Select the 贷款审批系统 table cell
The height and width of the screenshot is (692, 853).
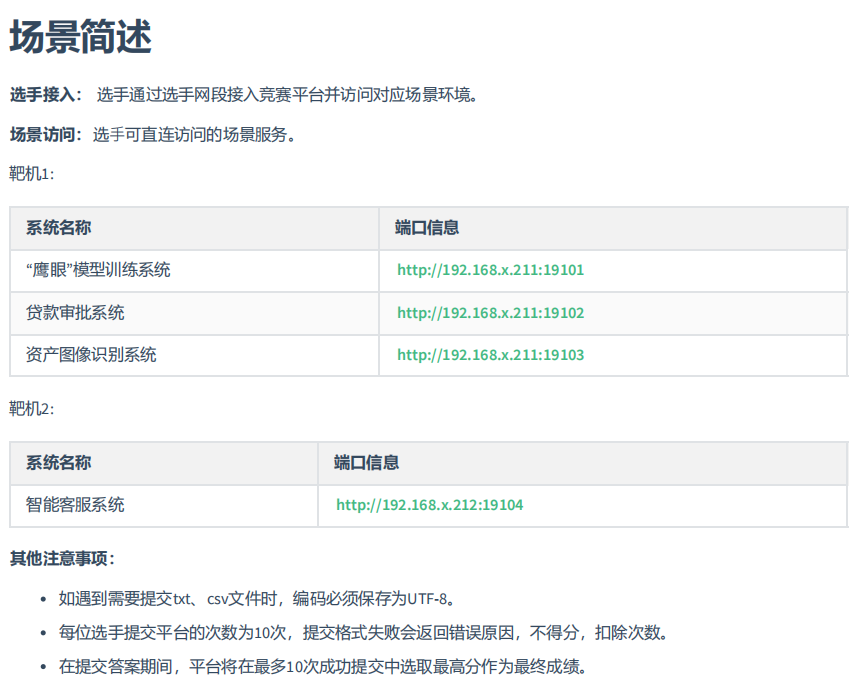point(75,313)
